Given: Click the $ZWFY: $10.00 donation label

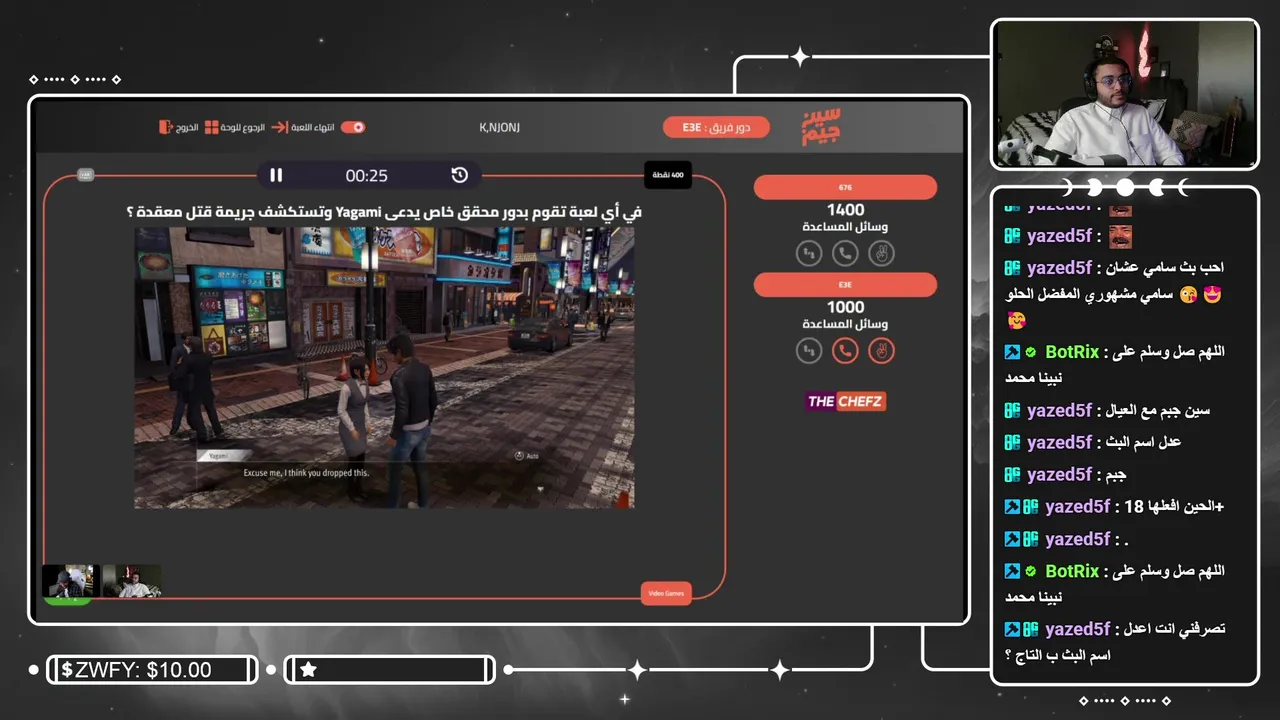Looking at the screenshot, I should point(137,670).
